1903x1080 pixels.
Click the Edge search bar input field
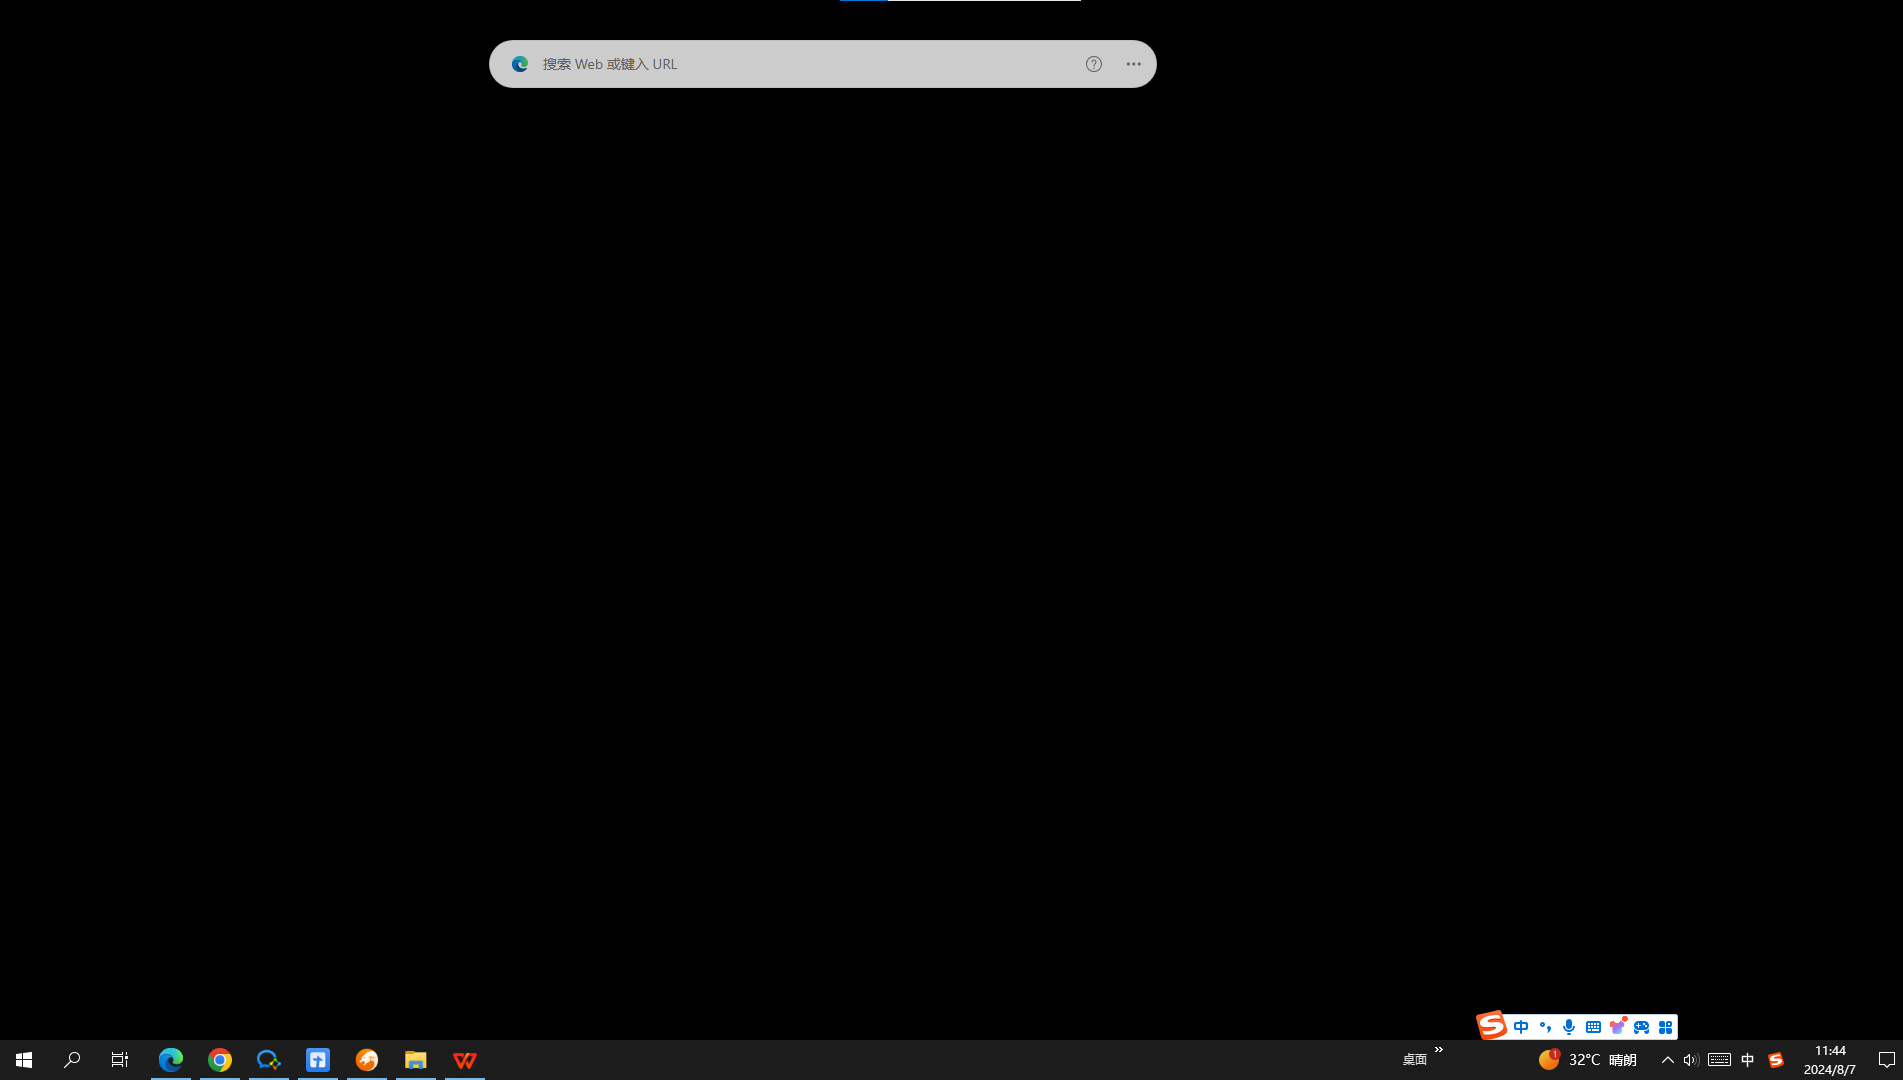click(800, 64)
